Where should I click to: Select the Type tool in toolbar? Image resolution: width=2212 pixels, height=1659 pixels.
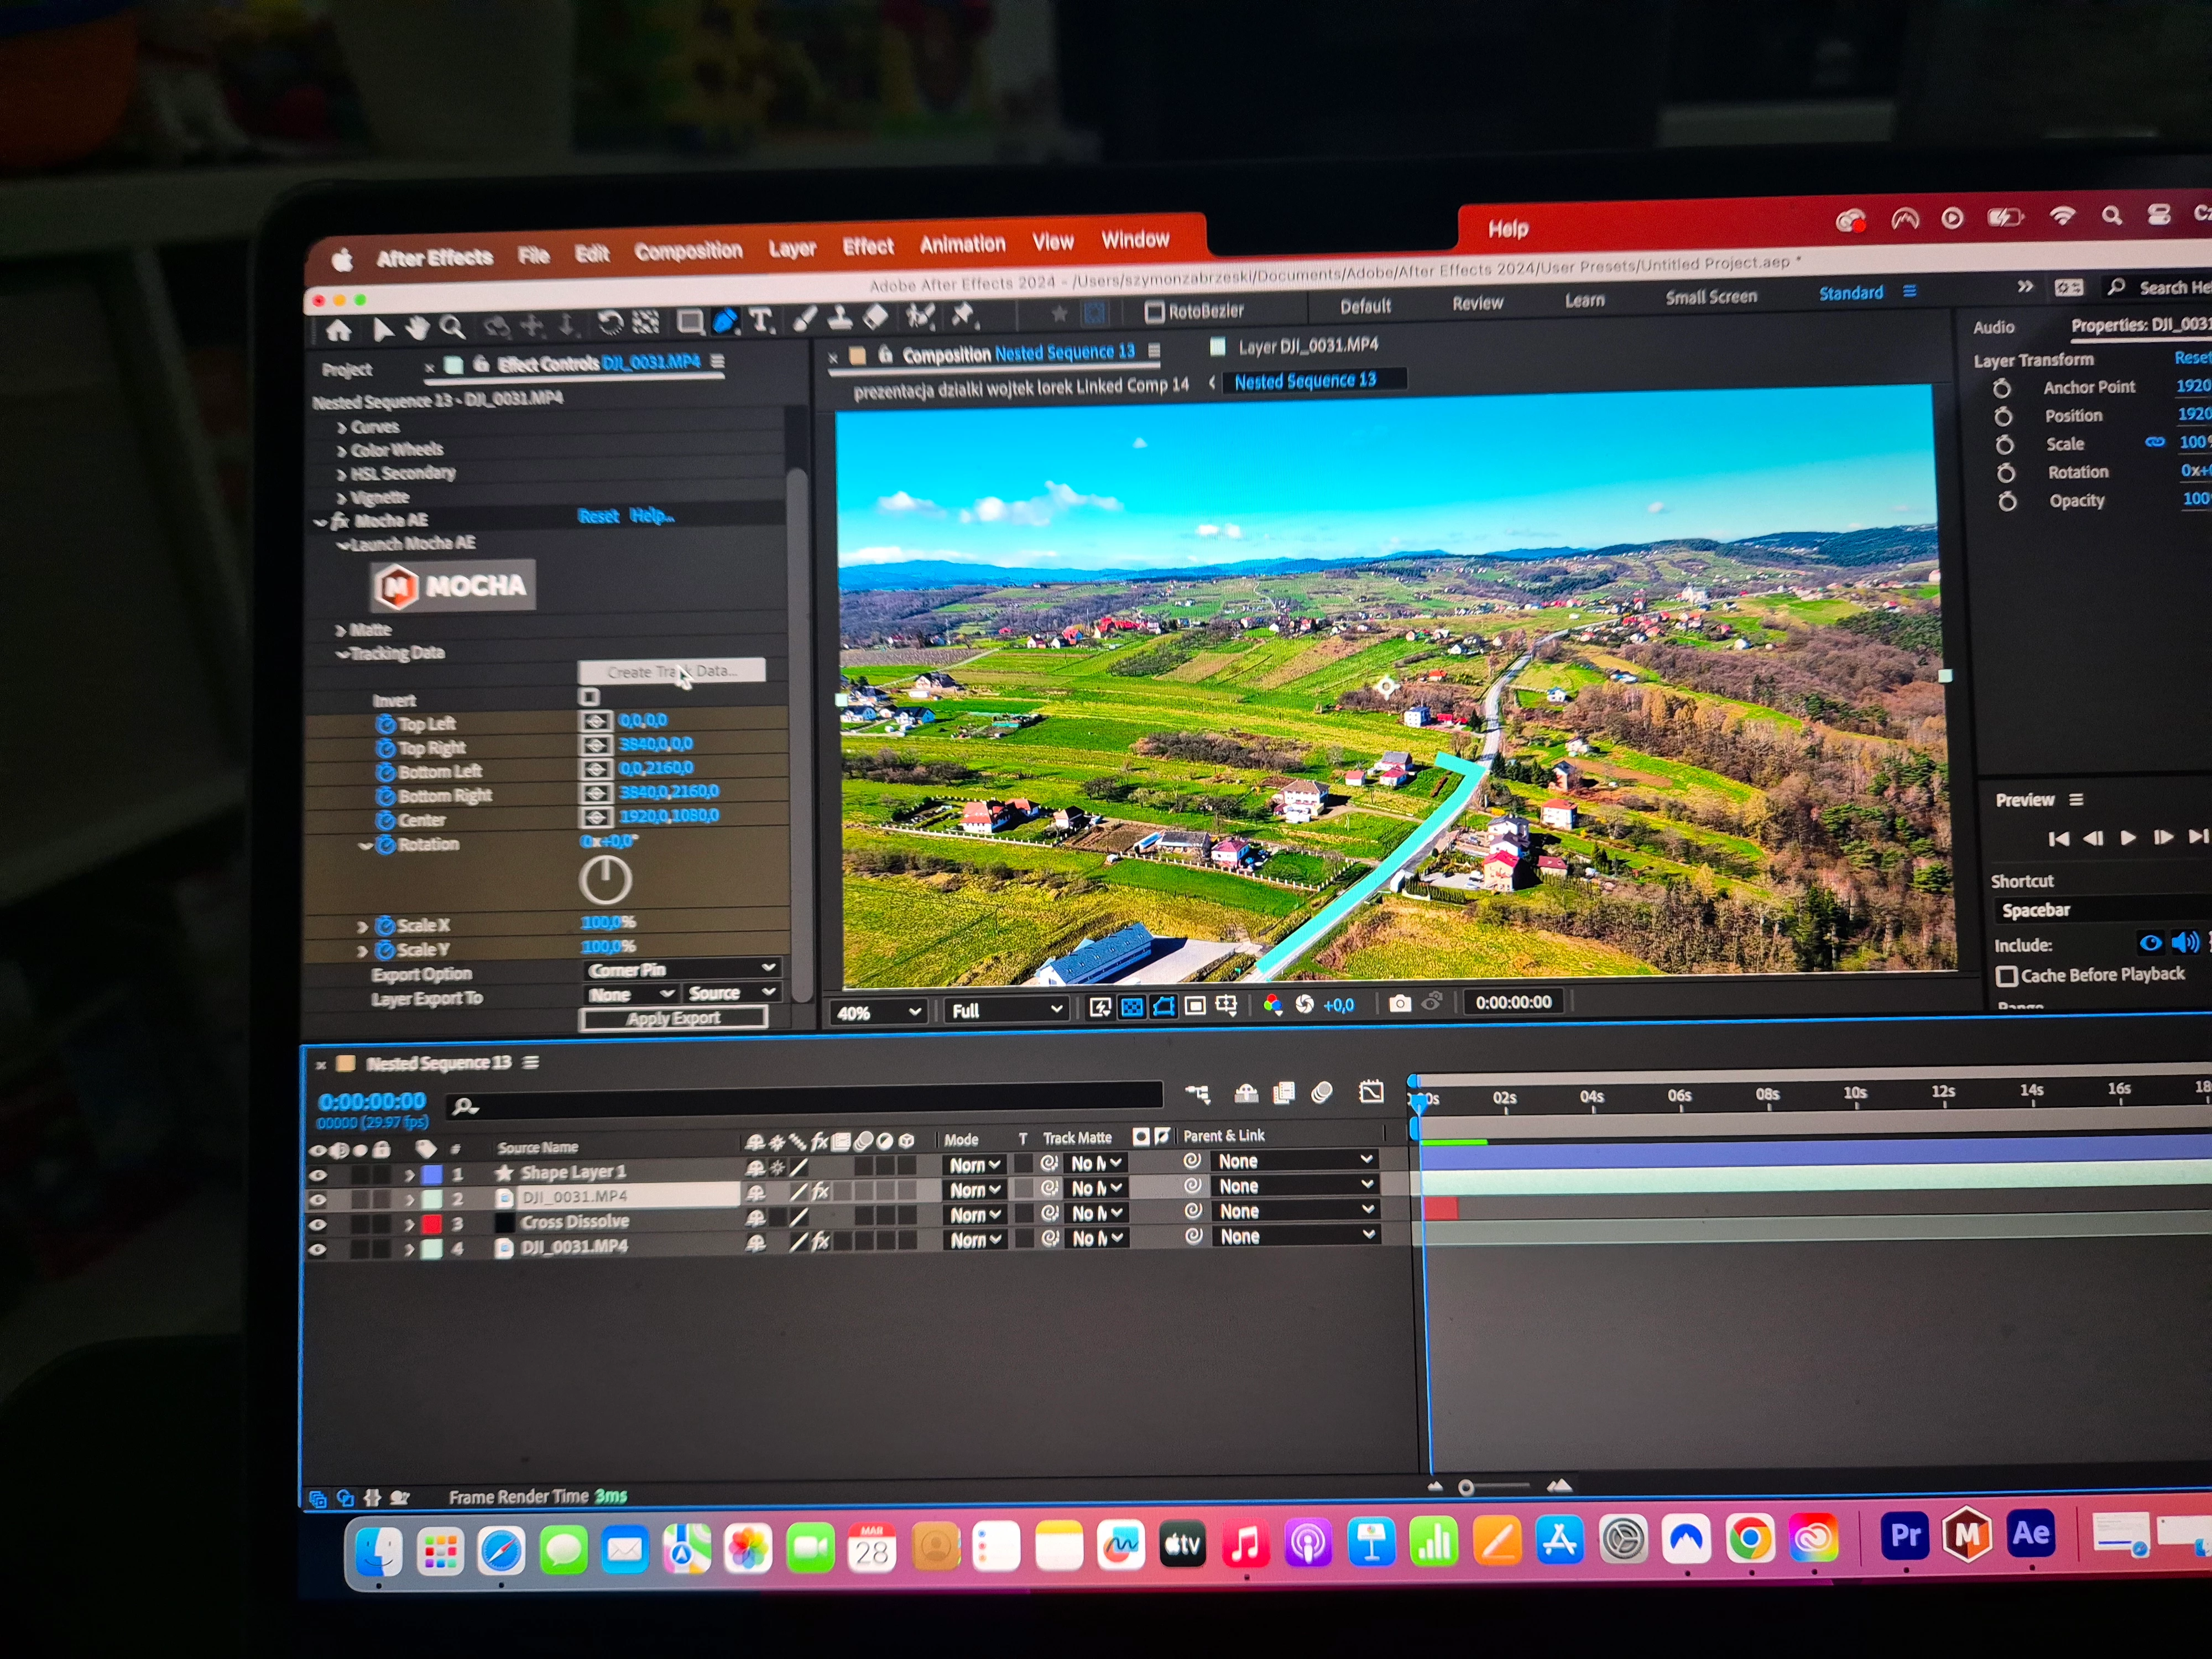[761, 320]
